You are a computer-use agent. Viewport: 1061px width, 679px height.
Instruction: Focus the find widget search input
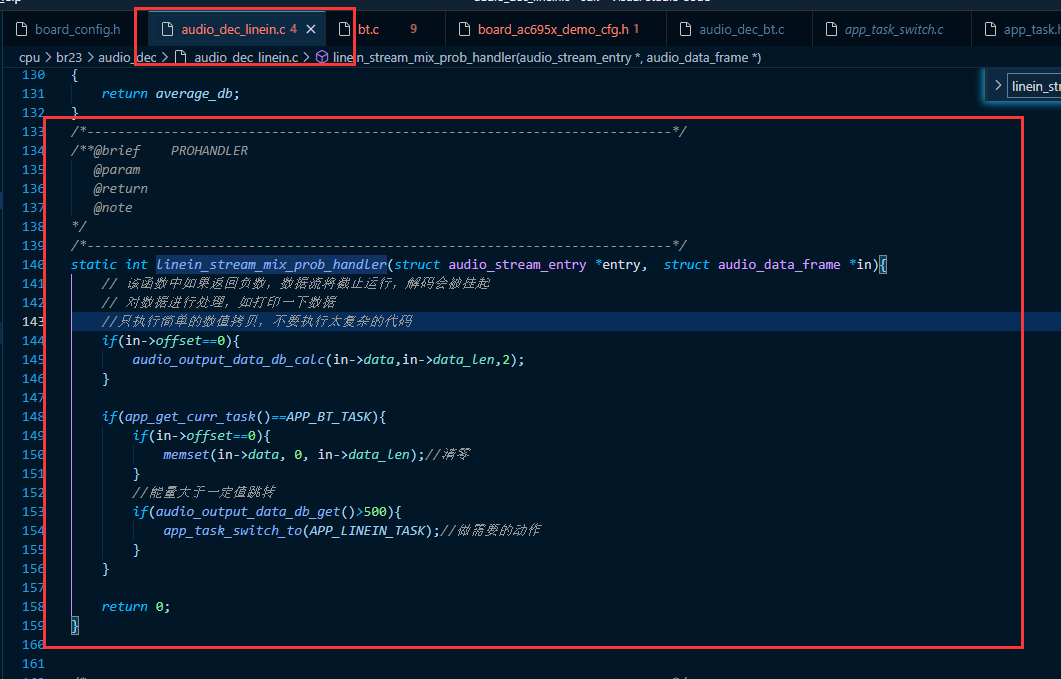[x=1034, y=86]
